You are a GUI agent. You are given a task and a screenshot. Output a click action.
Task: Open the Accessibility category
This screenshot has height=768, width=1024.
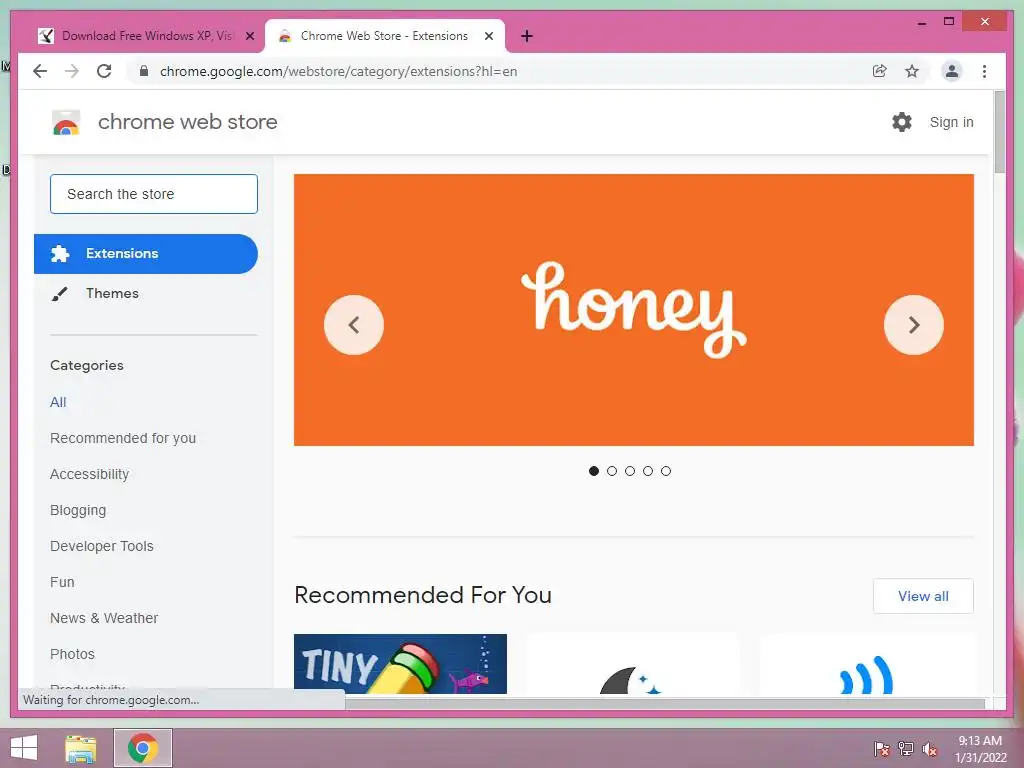pos(89,474)
